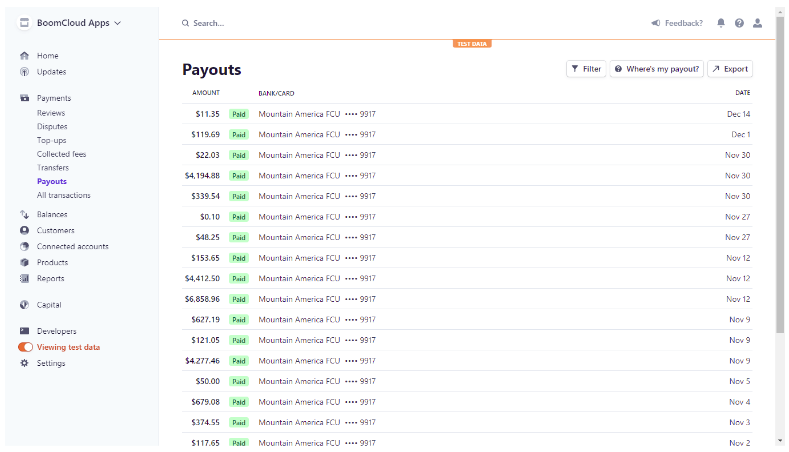Click the Export button
The image size is (789, 452).
coord(730,69)
